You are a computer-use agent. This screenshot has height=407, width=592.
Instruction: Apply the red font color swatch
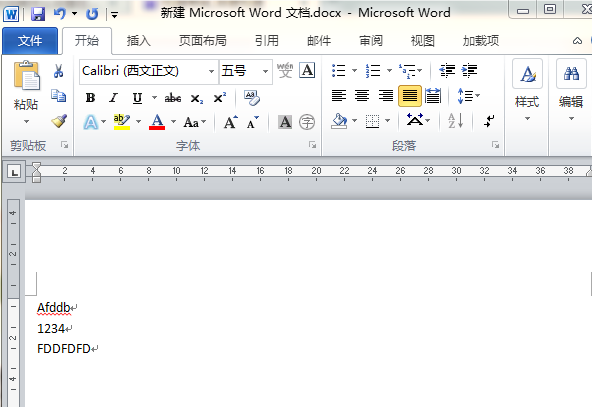(157, 122)
